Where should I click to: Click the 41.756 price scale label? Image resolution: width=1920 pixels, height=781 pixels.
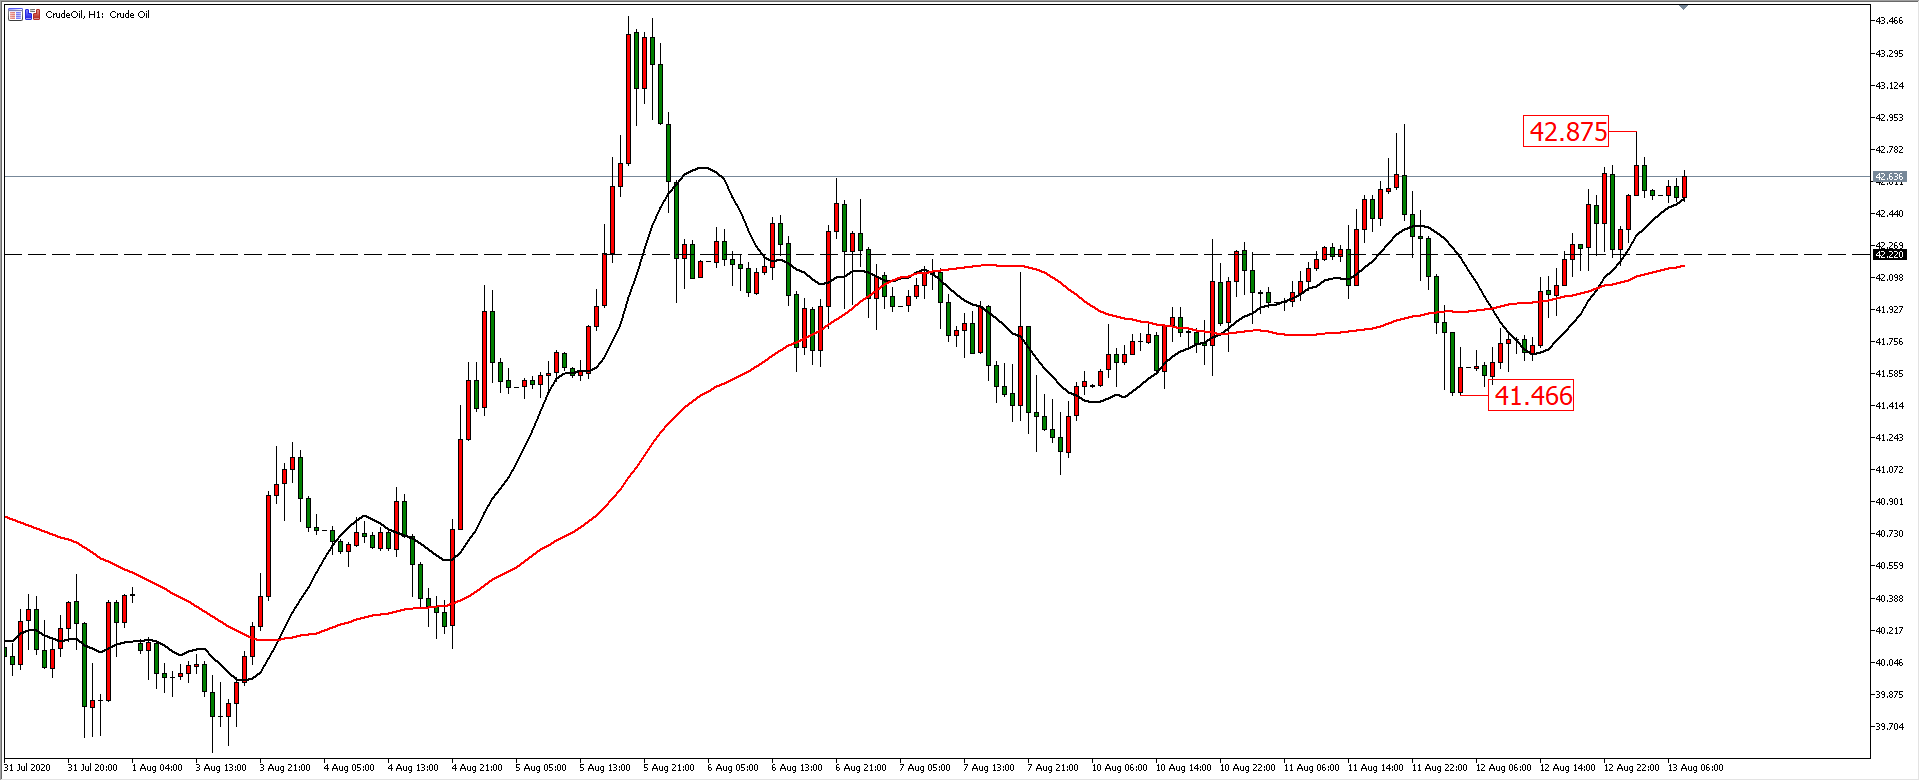[x=1889, y=341]
